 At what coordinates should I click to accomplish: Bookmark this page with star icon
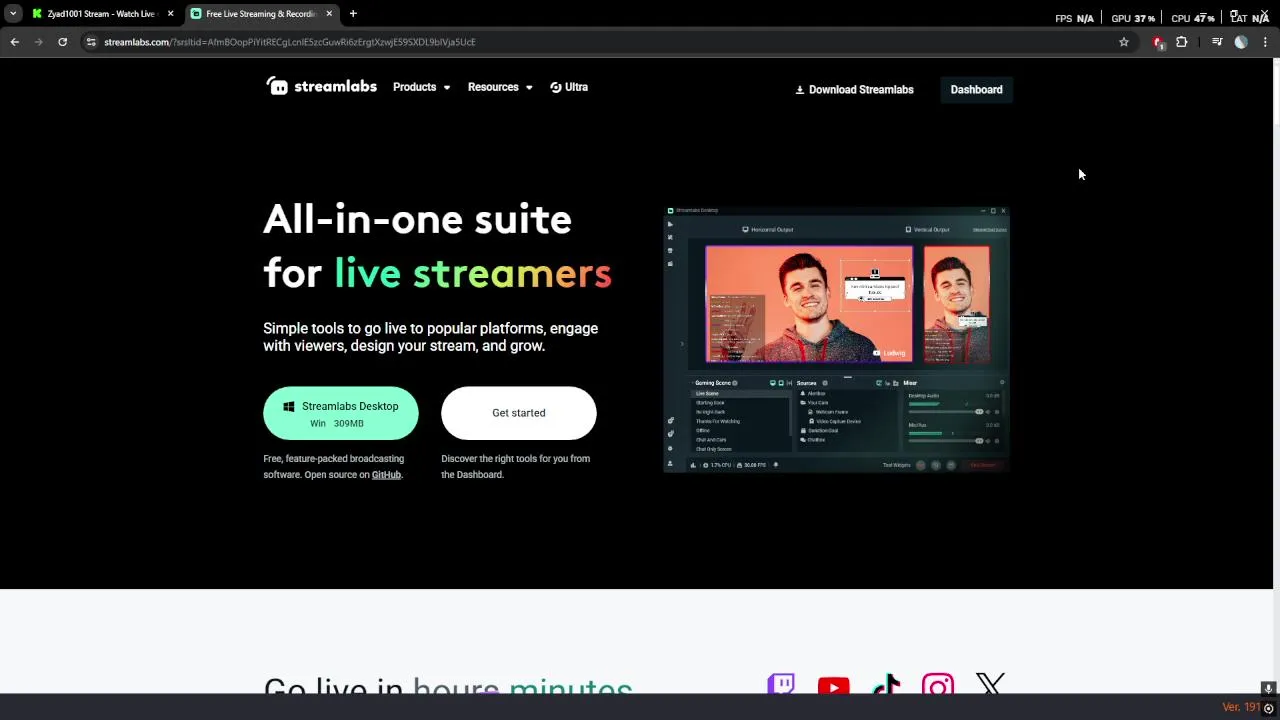tap(1124, 42)
